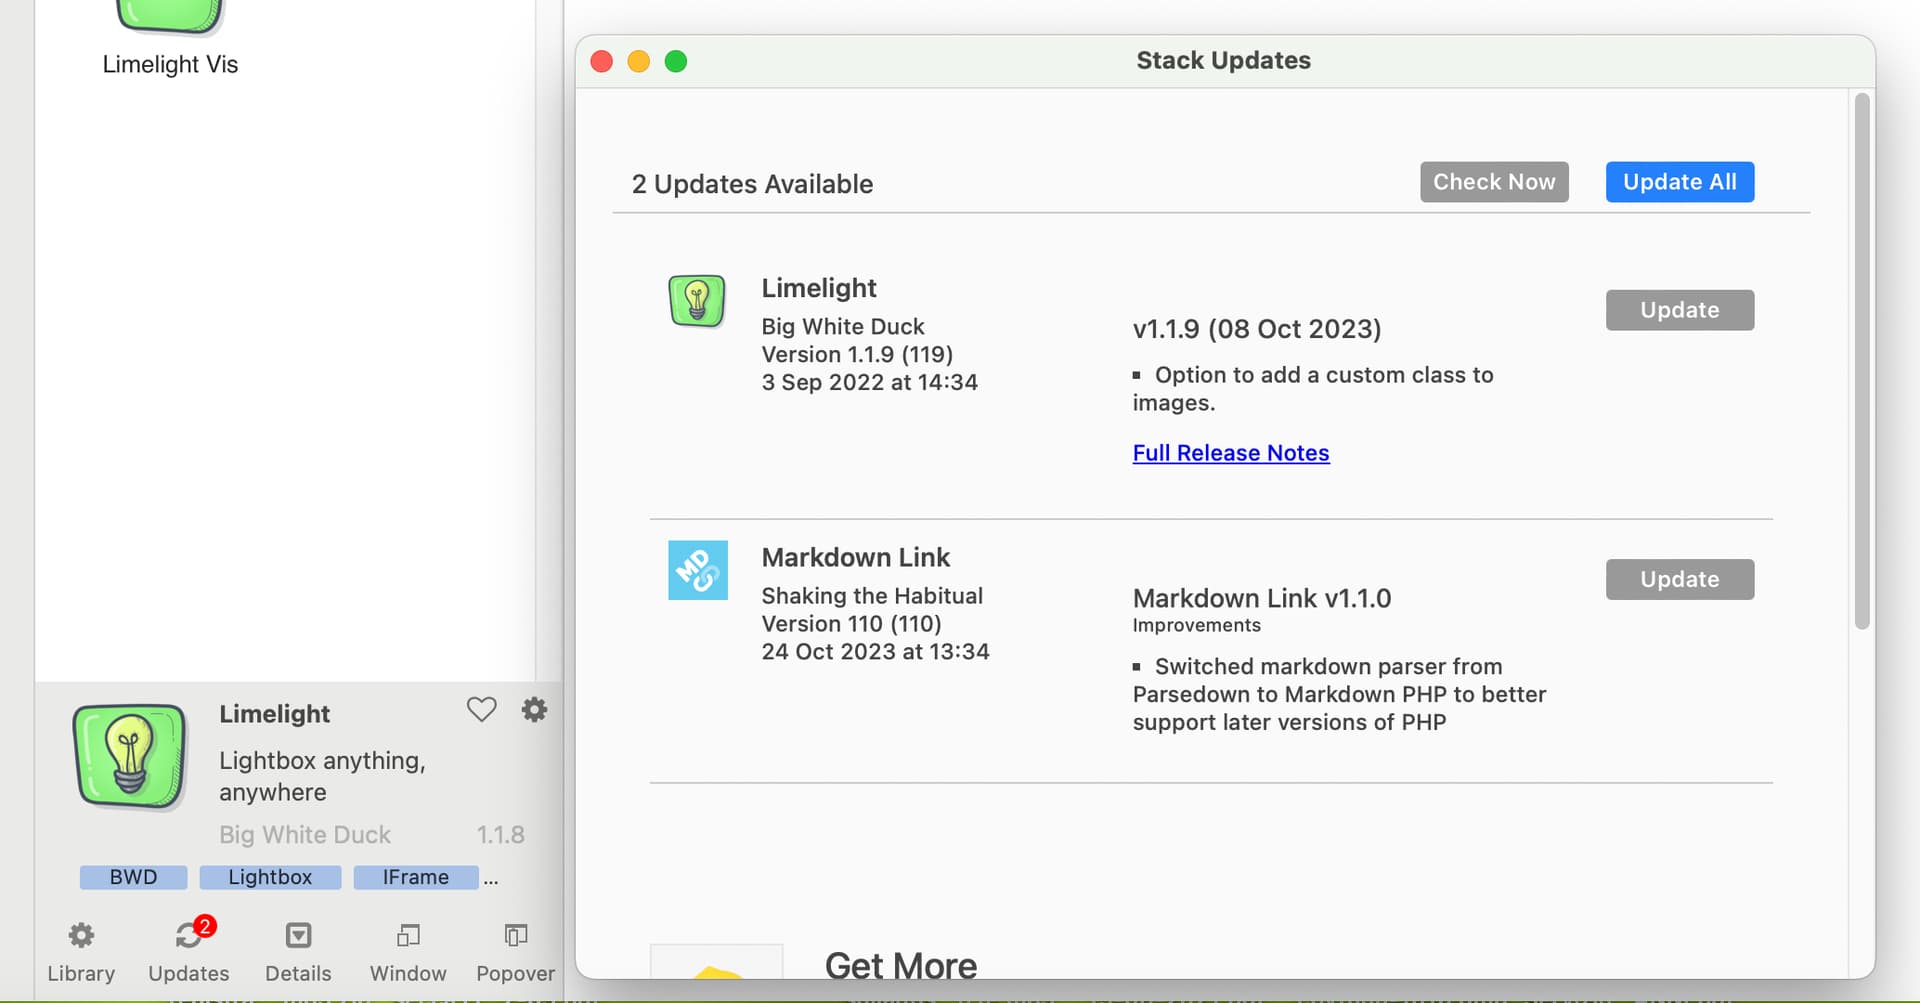Click the Stack Updates window title
The image size is (1920, 1003).
click(1223, 60)
